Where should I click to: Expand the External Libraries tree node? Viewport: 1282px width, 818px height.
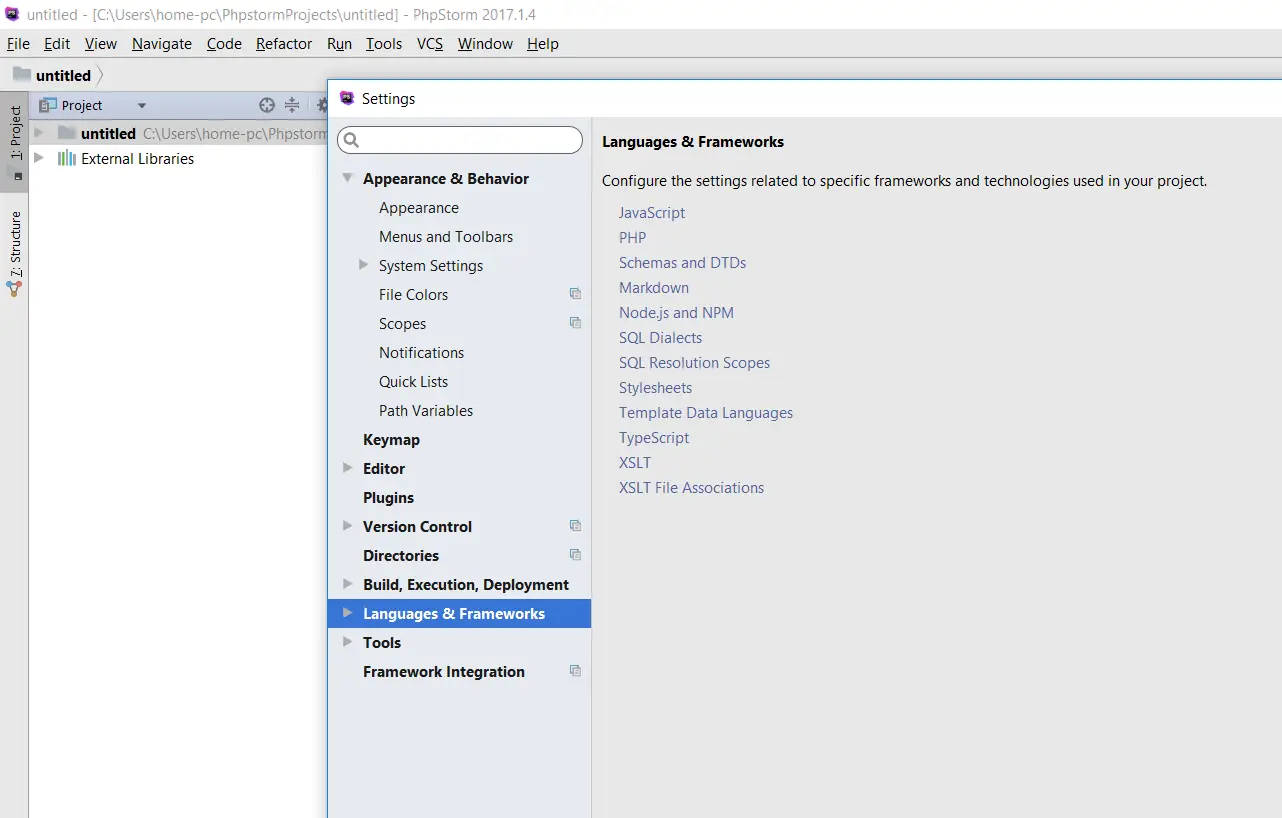[39, 158]
